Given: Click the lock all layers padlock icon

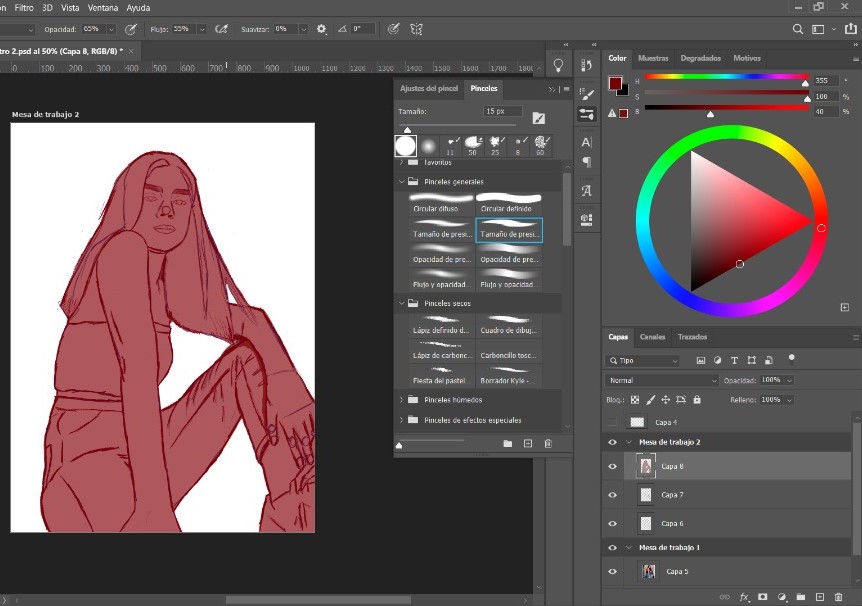Looking at the screenshot, I should 697,400.
